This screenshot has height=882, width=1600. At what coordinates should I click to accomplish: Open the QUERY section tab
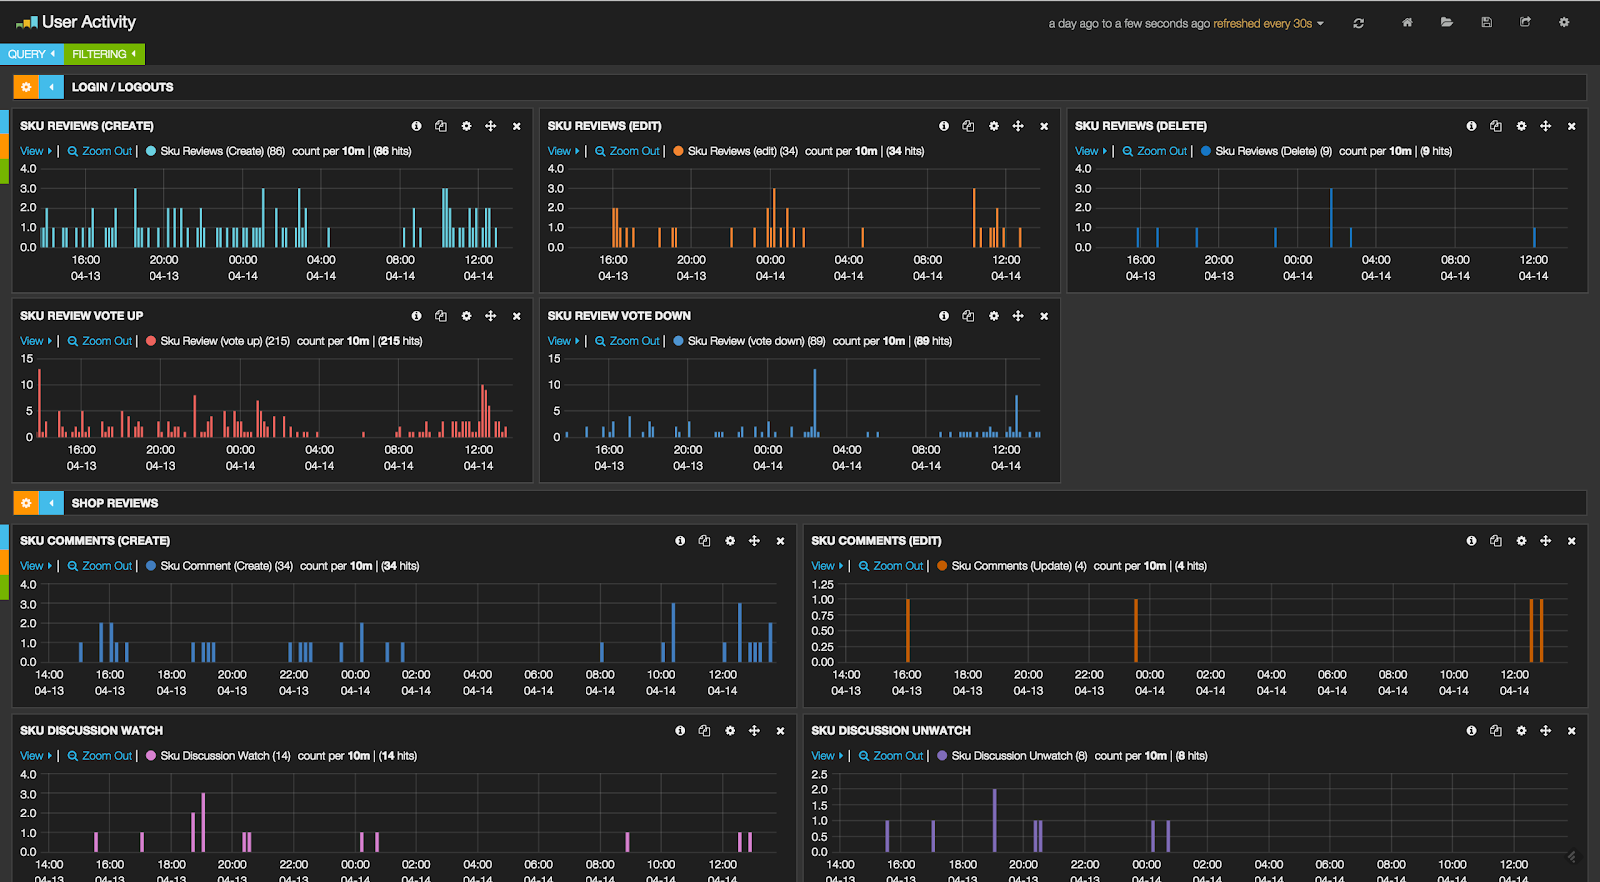(x=31, y=54)
